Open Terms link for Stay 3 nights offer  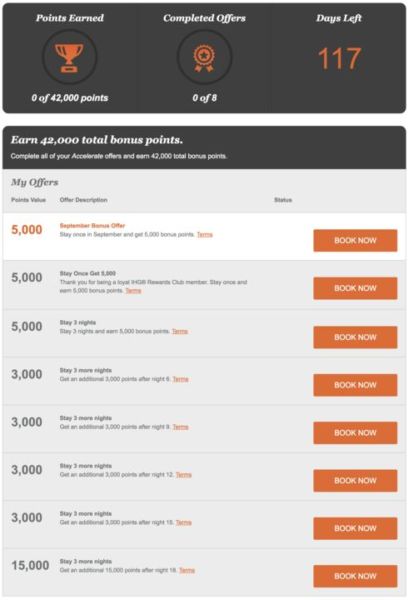(180, 331)
